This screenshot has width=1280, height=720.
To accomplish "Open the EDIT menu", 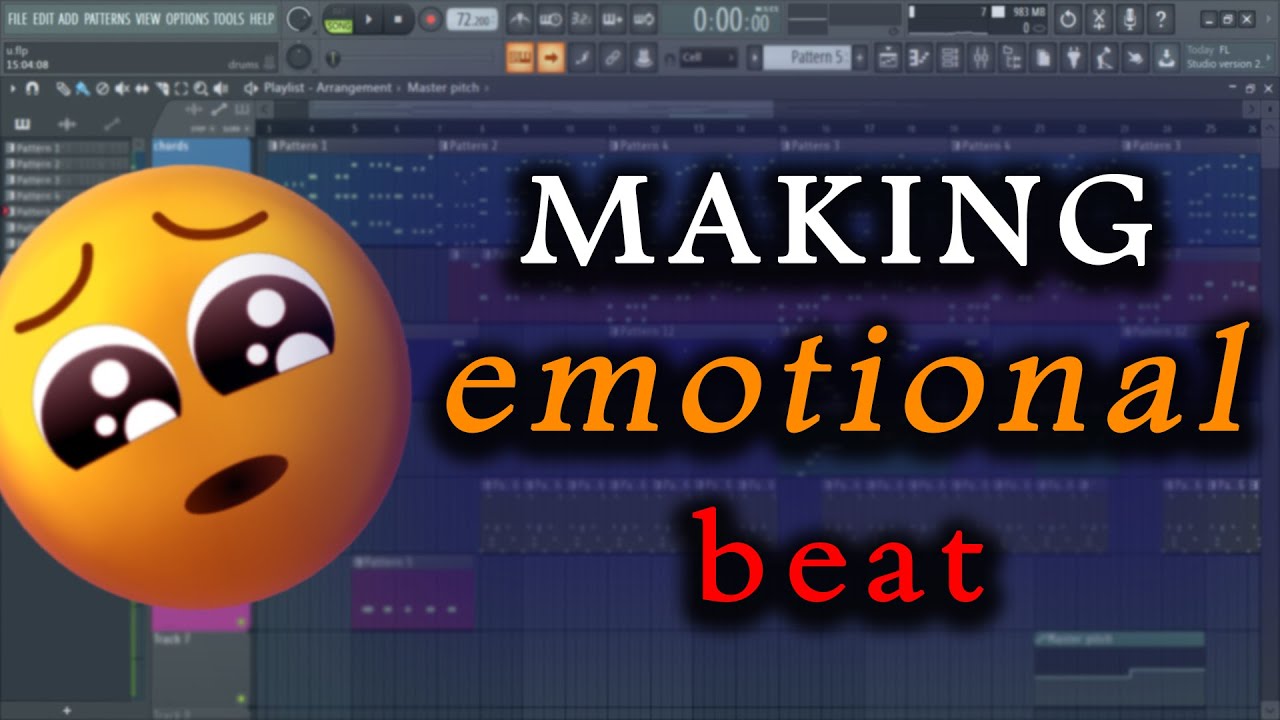I will (x=44, y=19).
